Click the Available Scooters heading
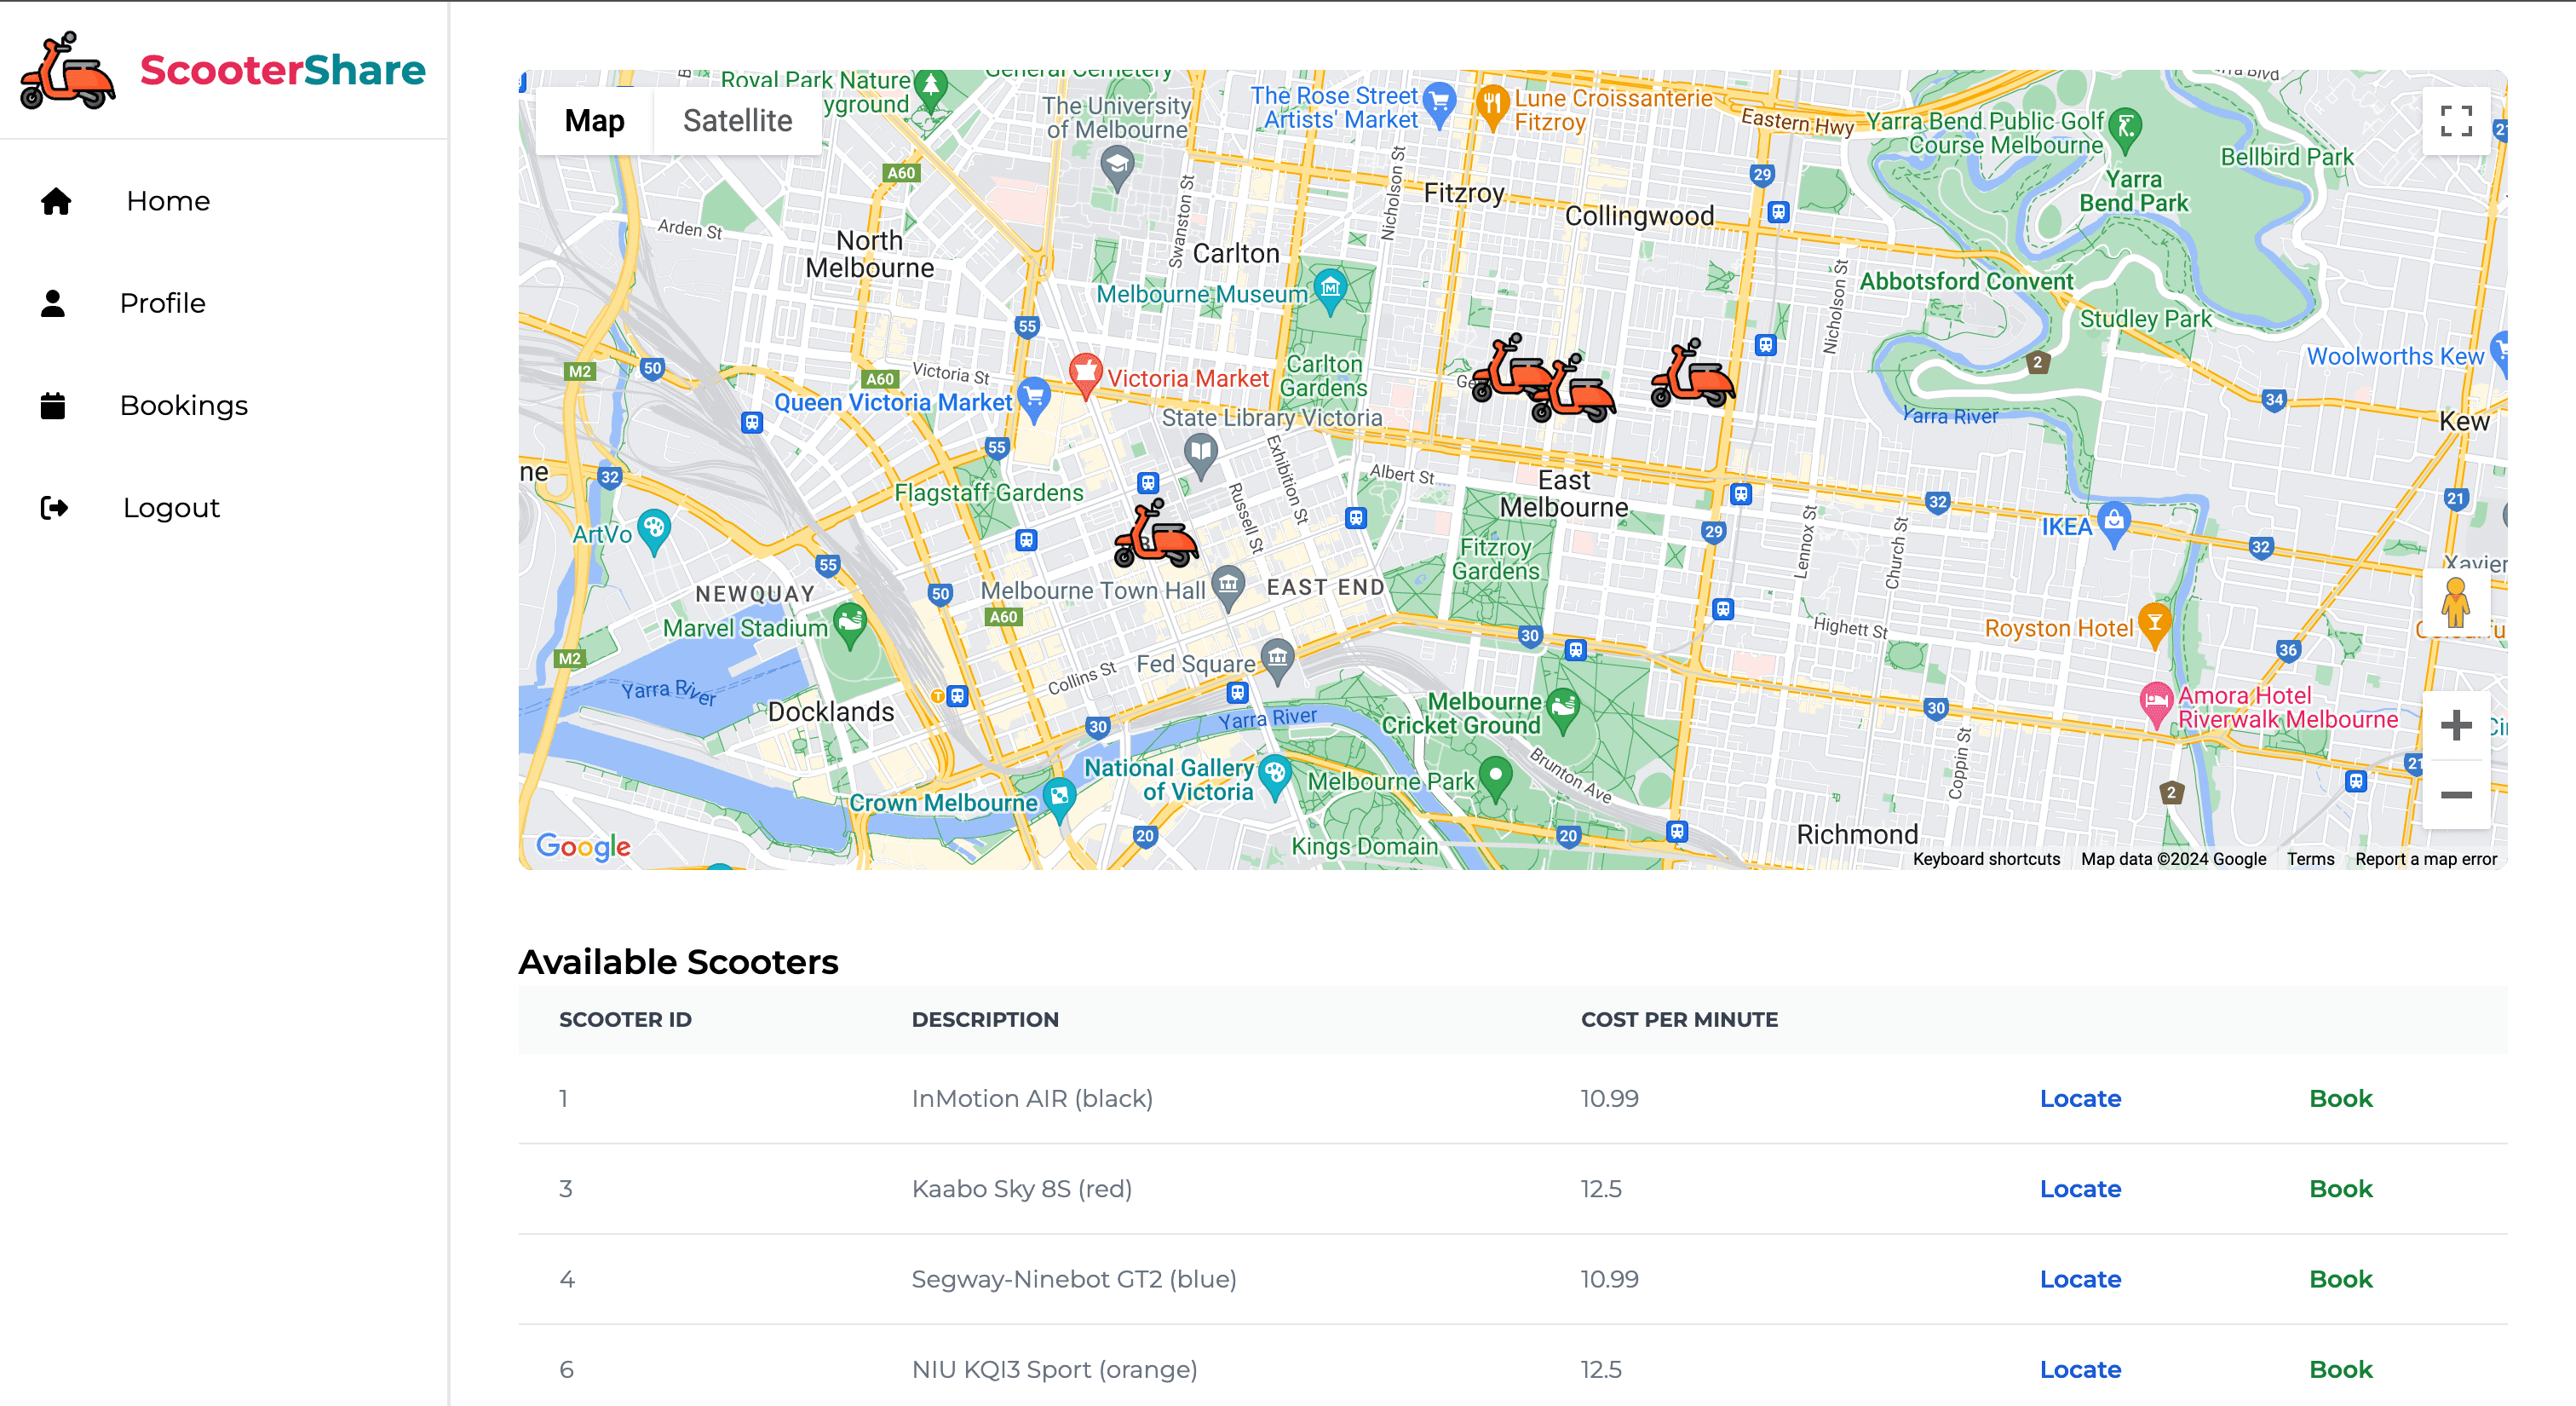 click(x=678, y=961)
